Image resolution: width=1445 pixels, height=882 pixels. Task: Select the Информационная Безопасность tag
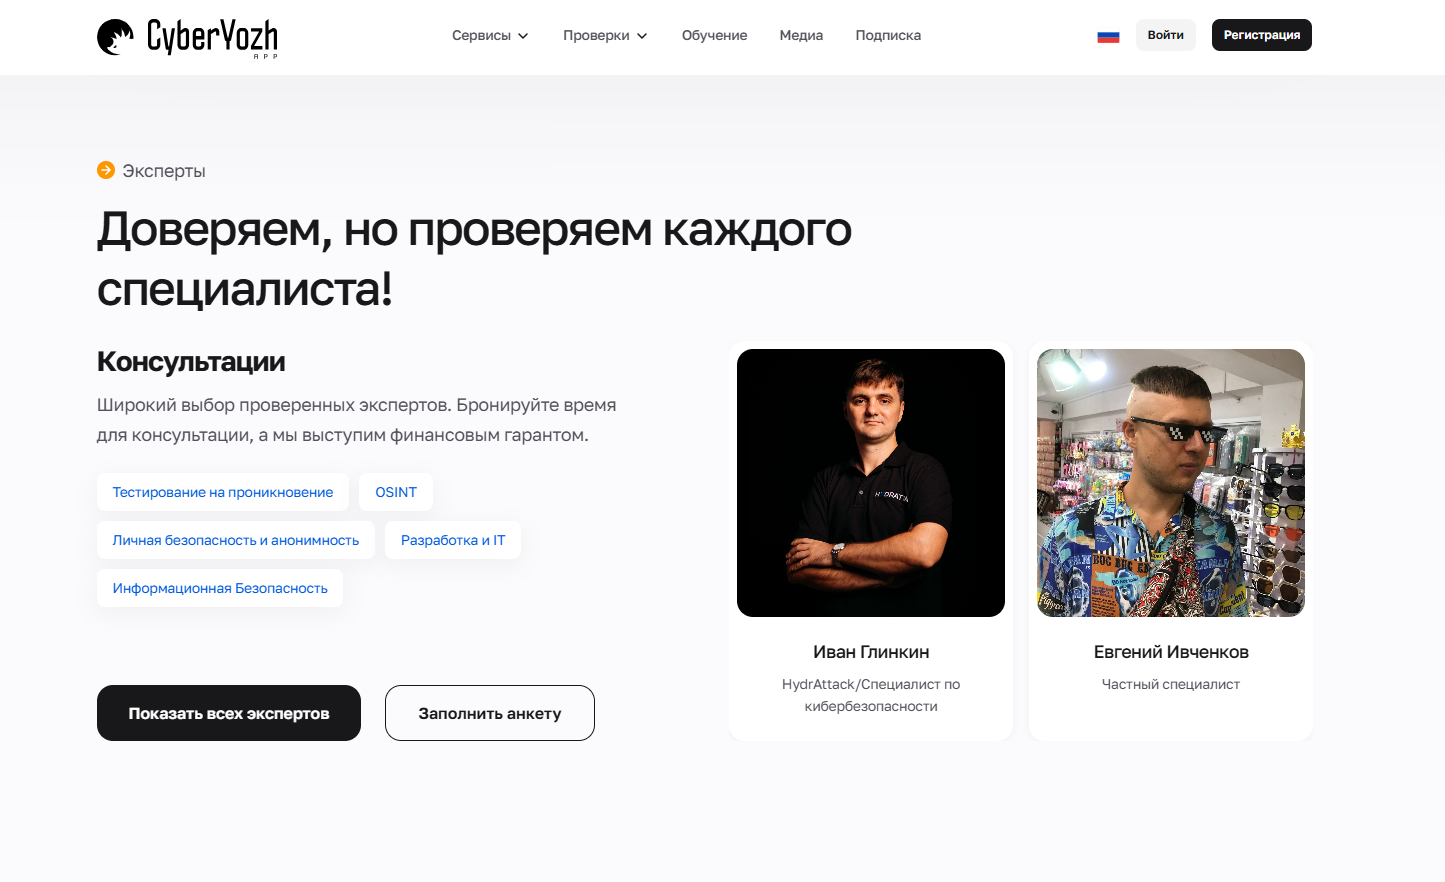pyautogui.click(x=220, y=588)
